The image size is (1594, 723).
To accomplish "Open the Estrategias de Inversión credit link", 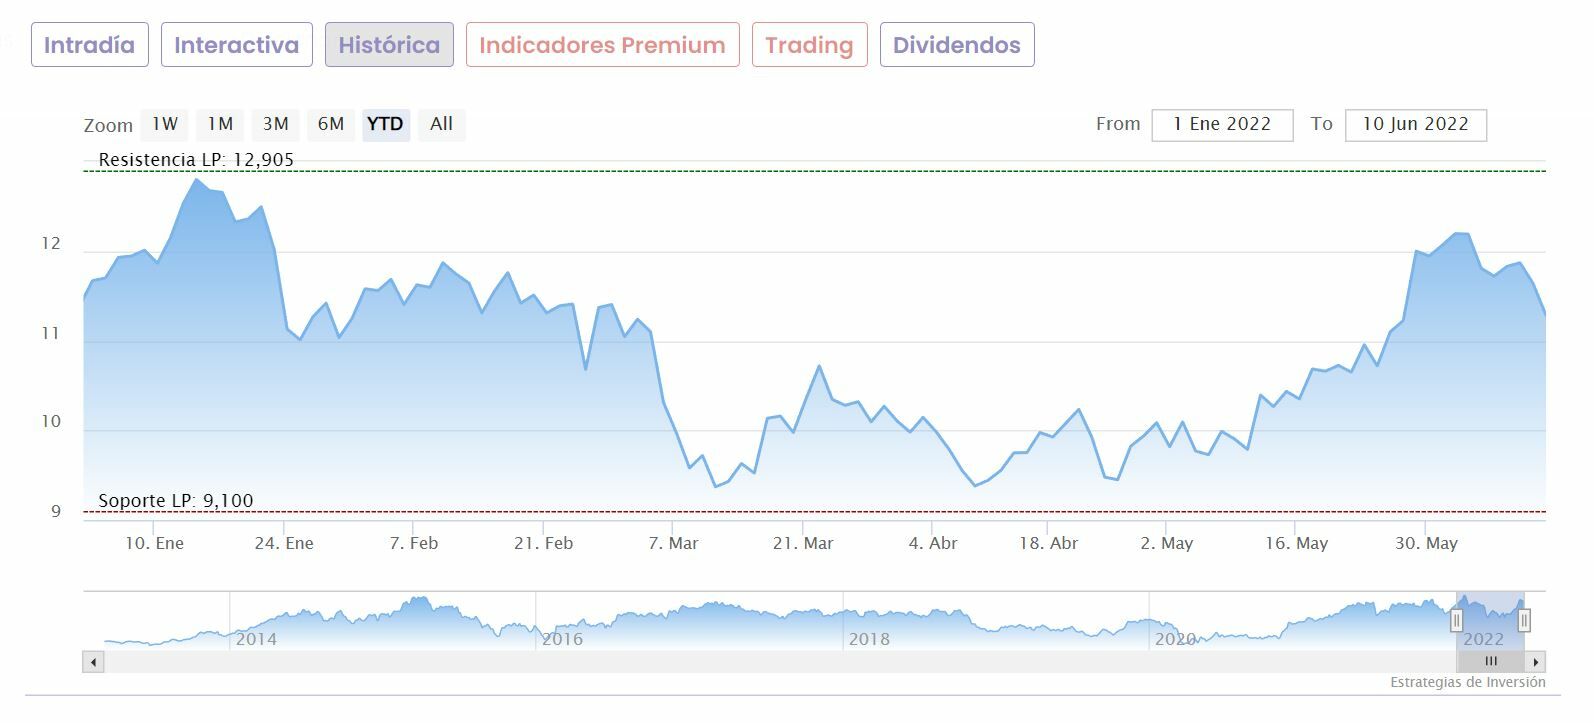I will (x=1467, y=682).
